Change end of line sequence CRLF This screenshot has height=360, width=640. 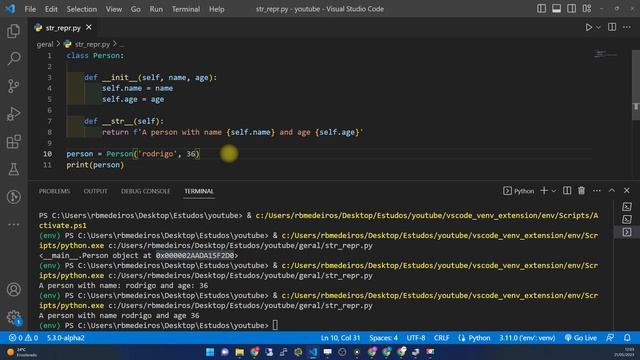[x=442, y=338]
